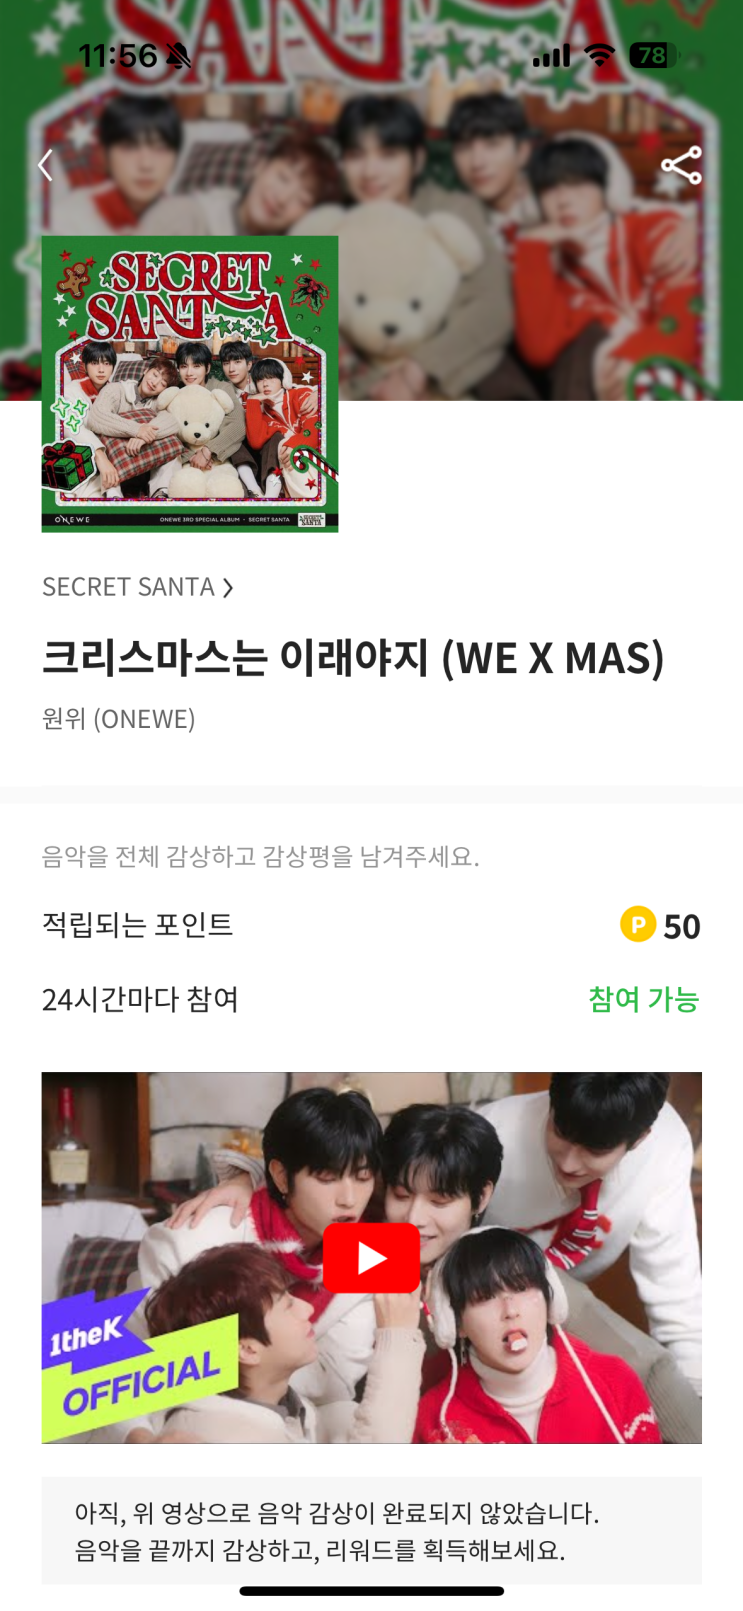This screenshot has height=1611, width=743.
Task: Select the artist name 원위 (ONEWE)
Action: (119, 719)
